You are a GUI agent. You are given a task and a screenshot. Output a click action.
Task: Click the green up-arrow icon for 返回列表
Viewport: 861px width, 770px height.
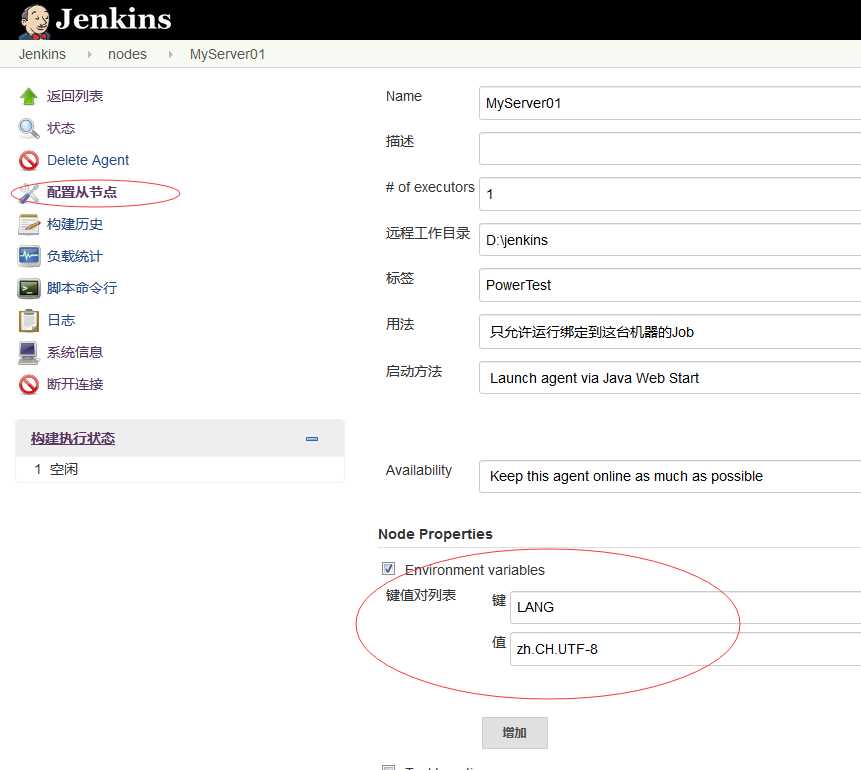(29, 97)
